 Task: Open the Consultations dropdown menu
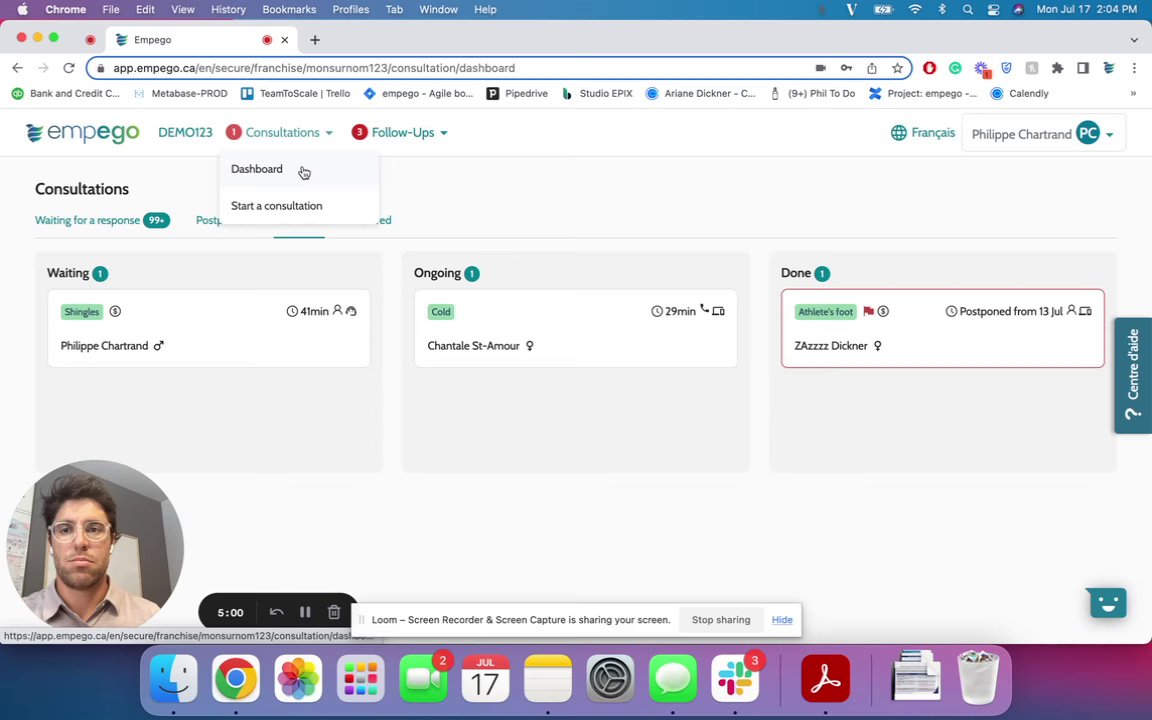click(280, 132)
